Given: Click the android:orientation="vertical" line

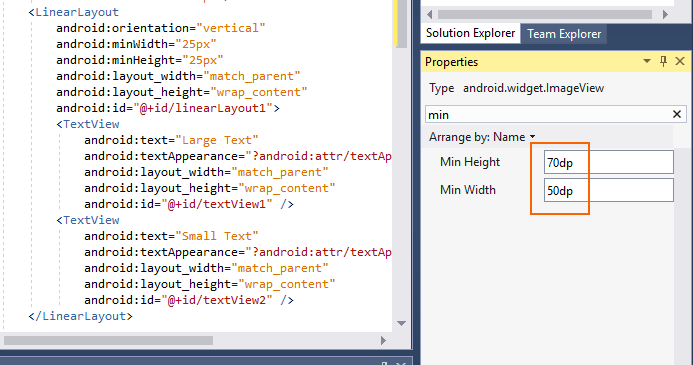Looking at the screenshot, I should [160, 28].
